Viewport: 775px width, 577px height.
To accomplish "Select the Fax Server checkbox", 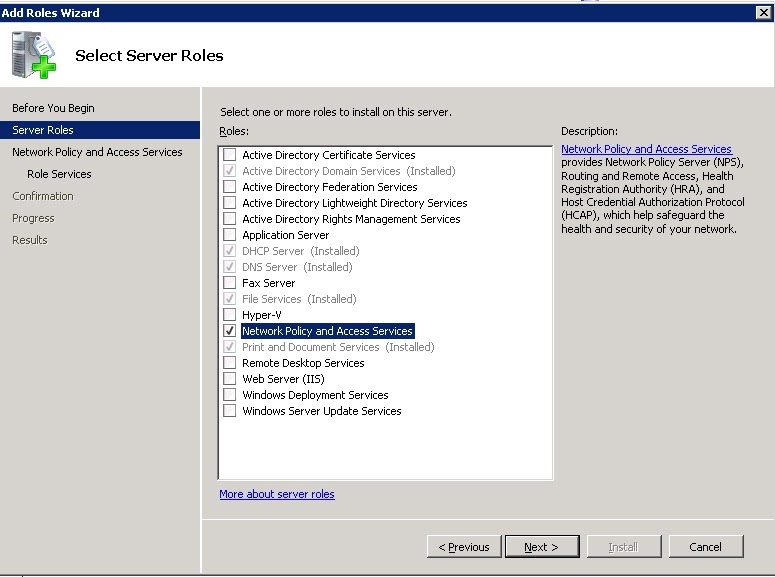I will coord(229,283).
